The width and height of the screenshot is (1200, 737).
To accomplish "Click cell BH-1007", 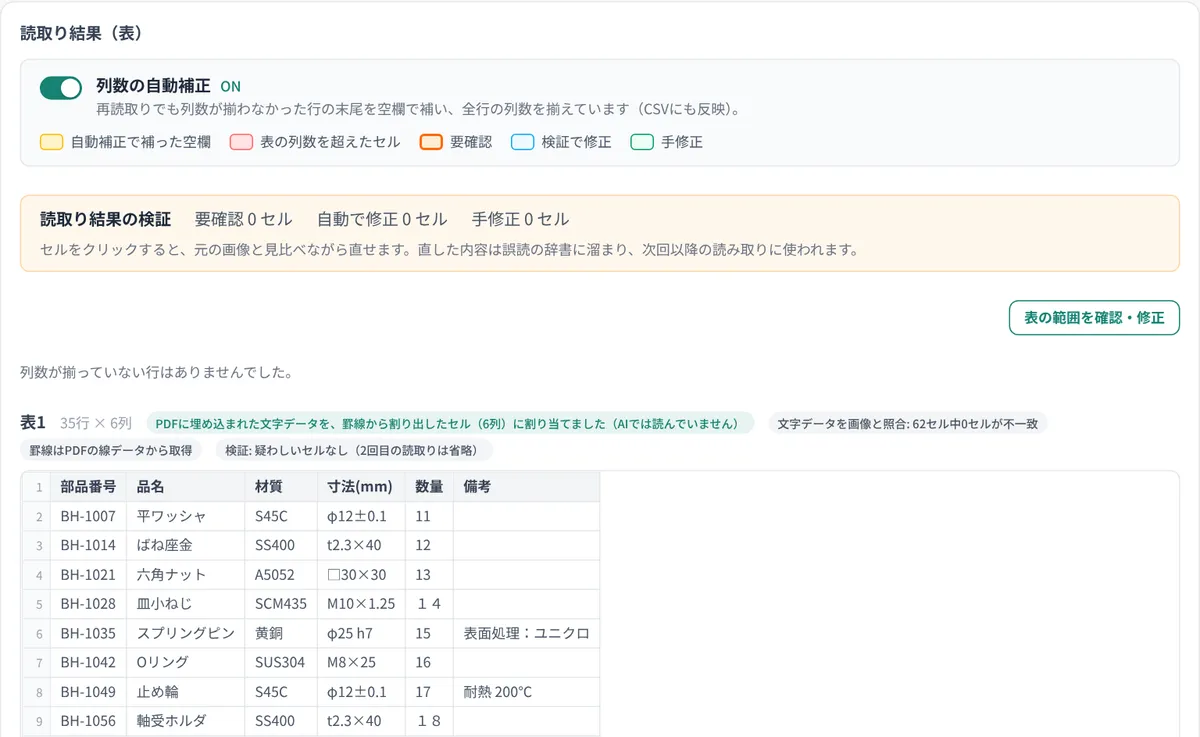I will coord(87,516).
